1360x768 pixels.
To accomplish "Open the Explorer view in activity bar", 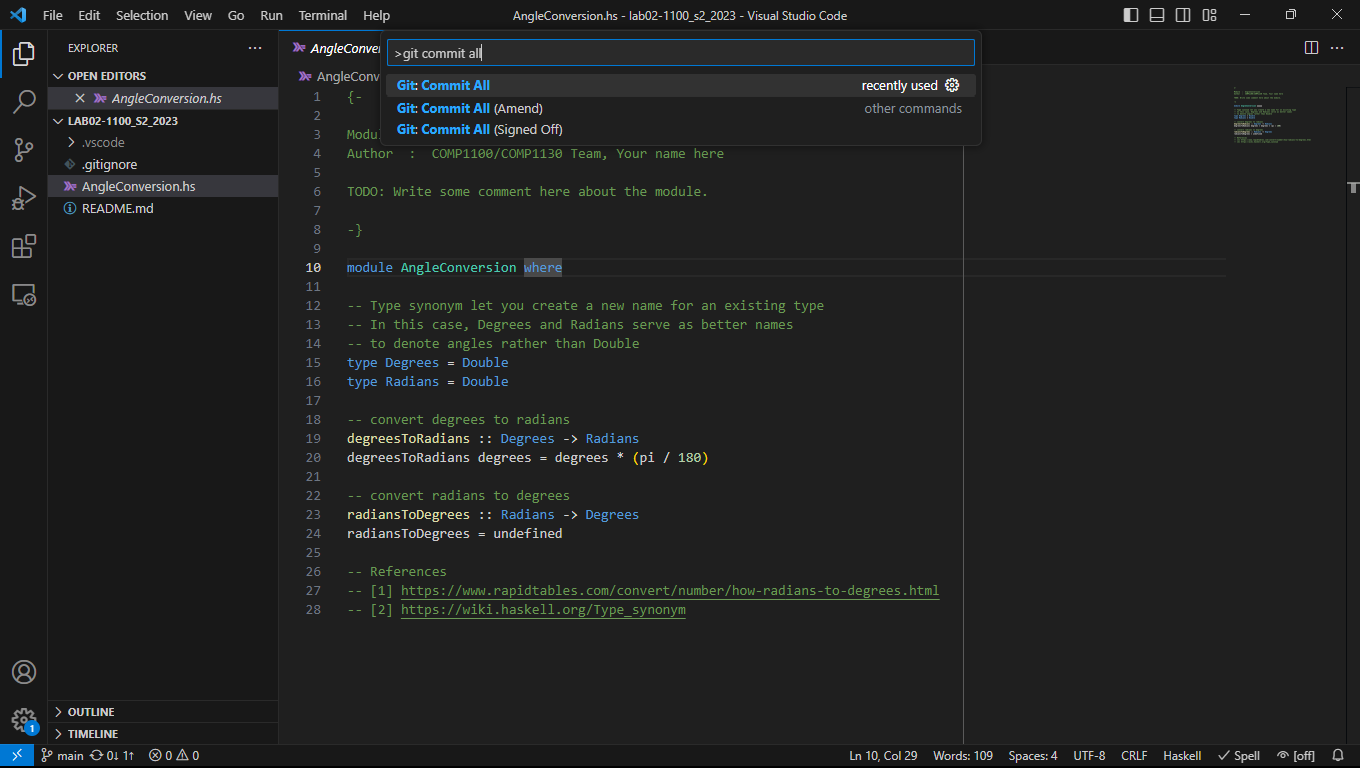I will point(24,54).
